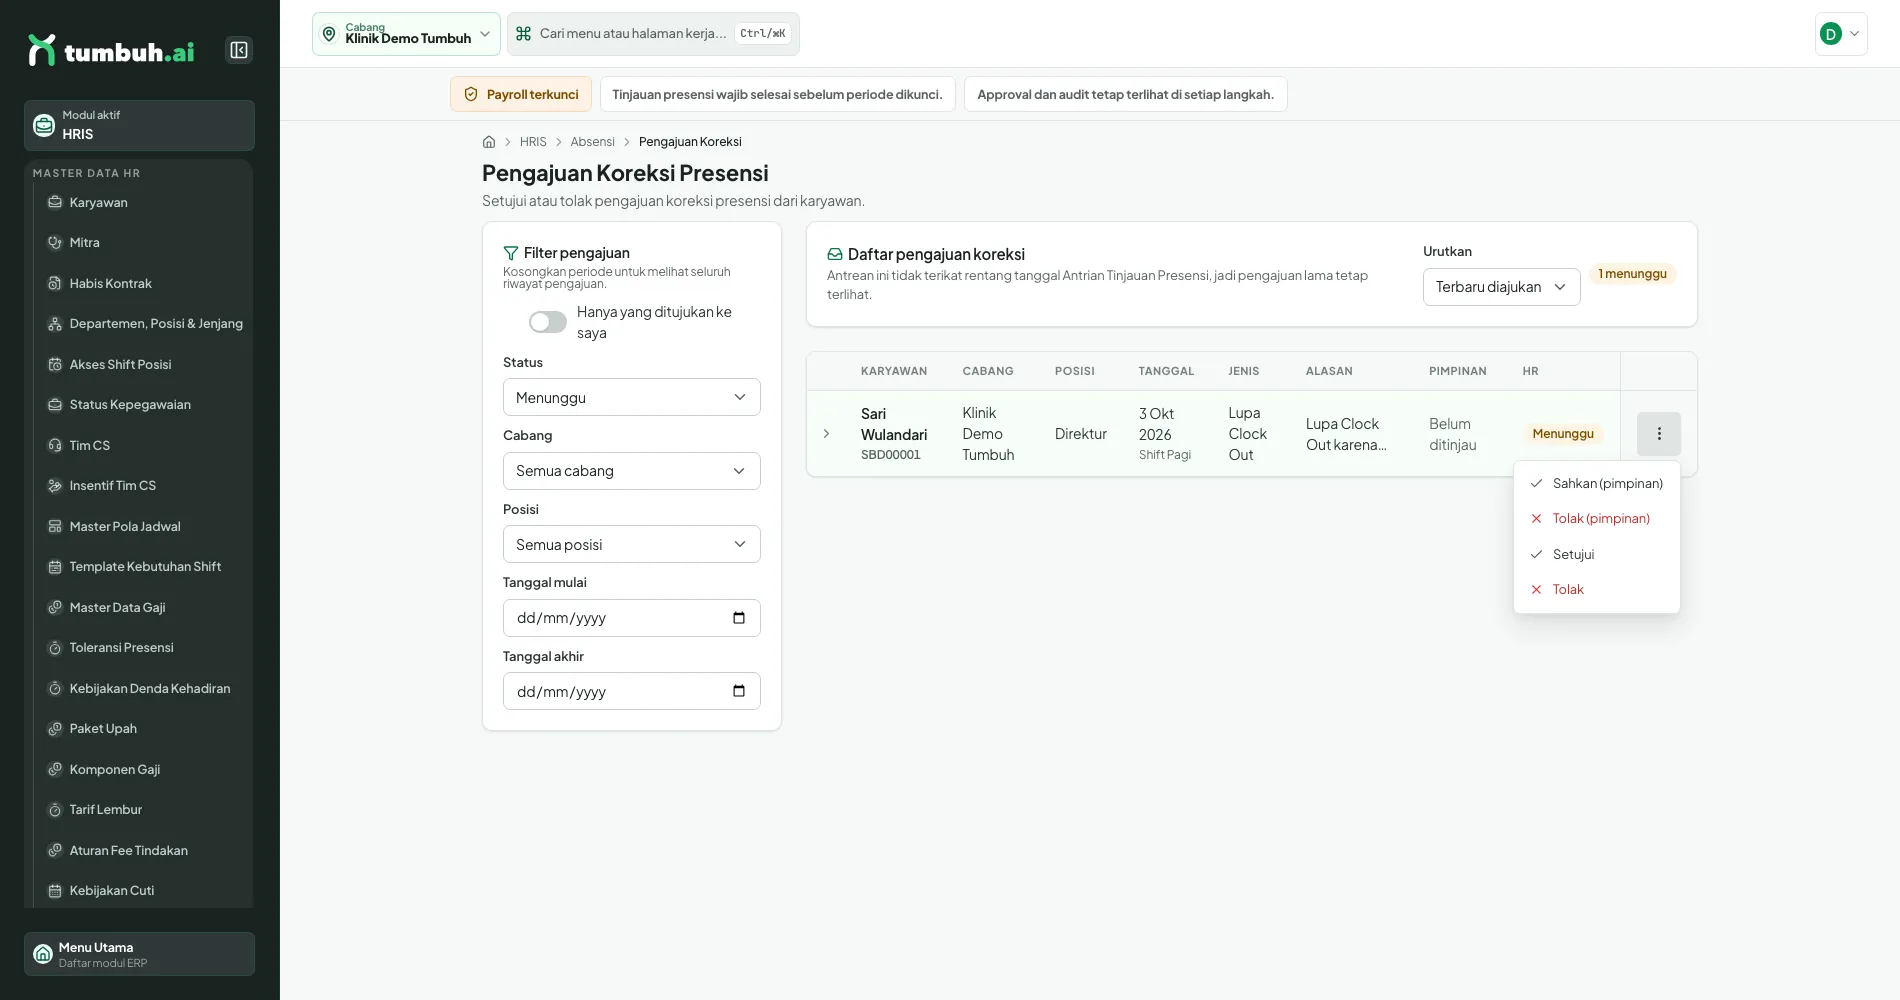
Task: Click the Kebijakan Denda Kehadiran icon
Action: pos(55,688)
